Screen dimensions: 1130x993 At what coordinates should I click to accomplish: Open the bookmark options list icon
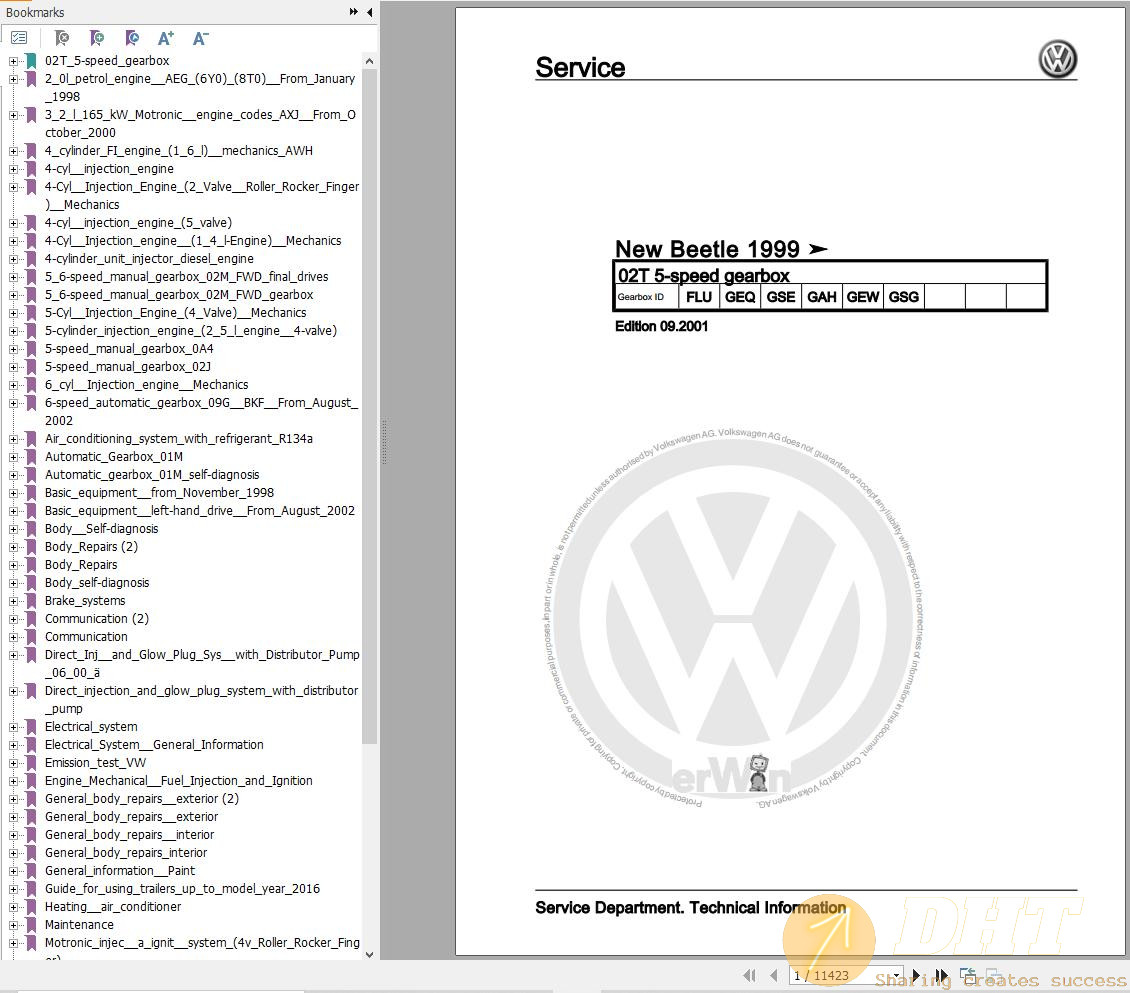pos(19,37)
